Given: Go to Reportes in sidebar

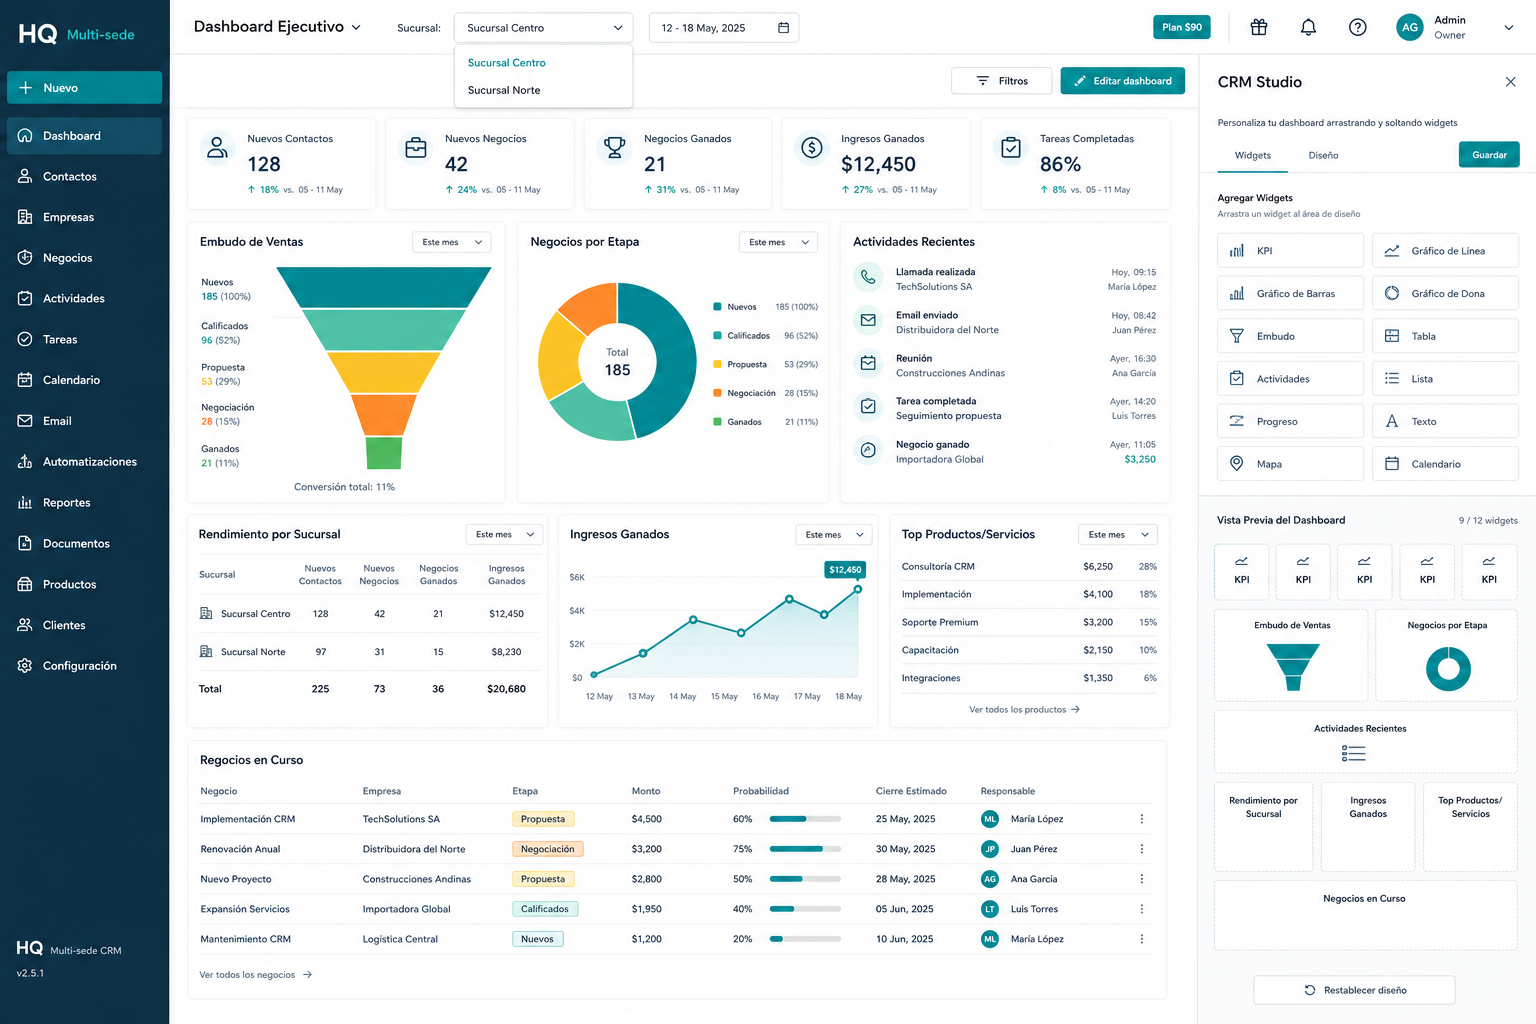Looking at the screenshot, I should pyautogui.click(x=84, y=503).
